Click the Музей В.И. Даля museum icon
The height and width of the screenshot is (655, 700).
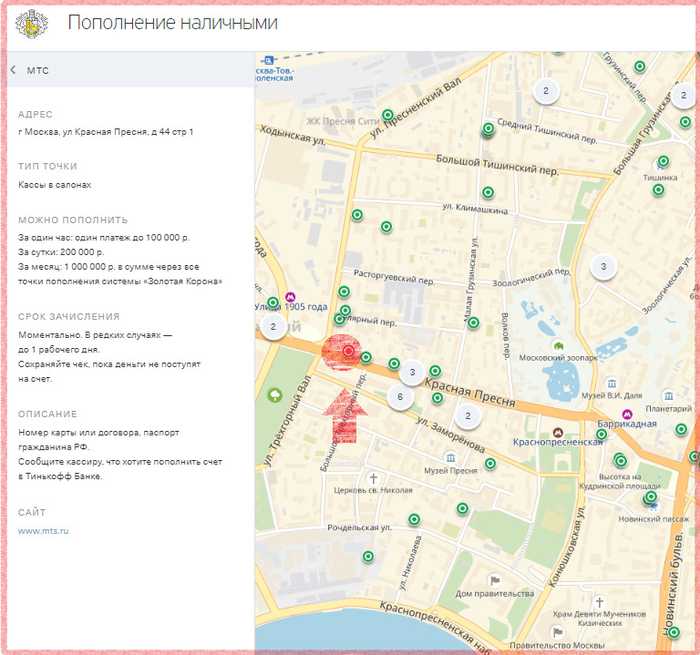point(612,384)
